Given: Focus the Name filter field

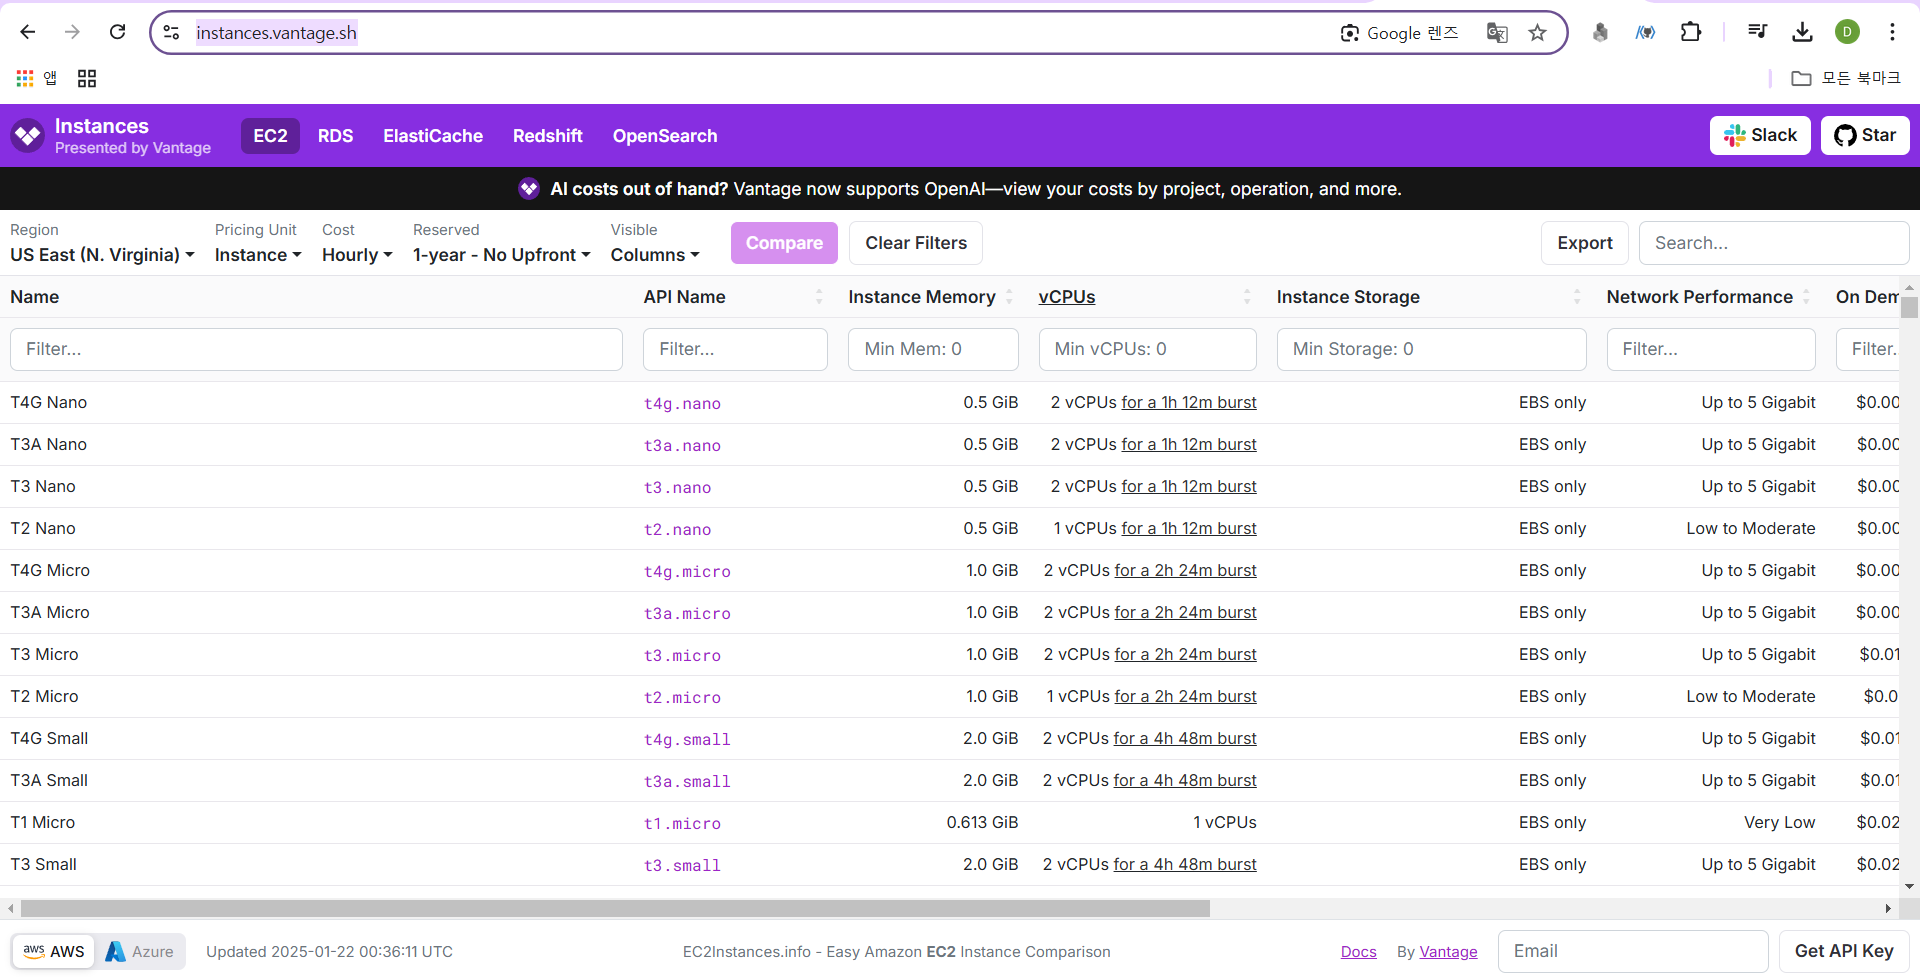Looking at the screenshot, I should pyautogui.click(x=316, y=349).
